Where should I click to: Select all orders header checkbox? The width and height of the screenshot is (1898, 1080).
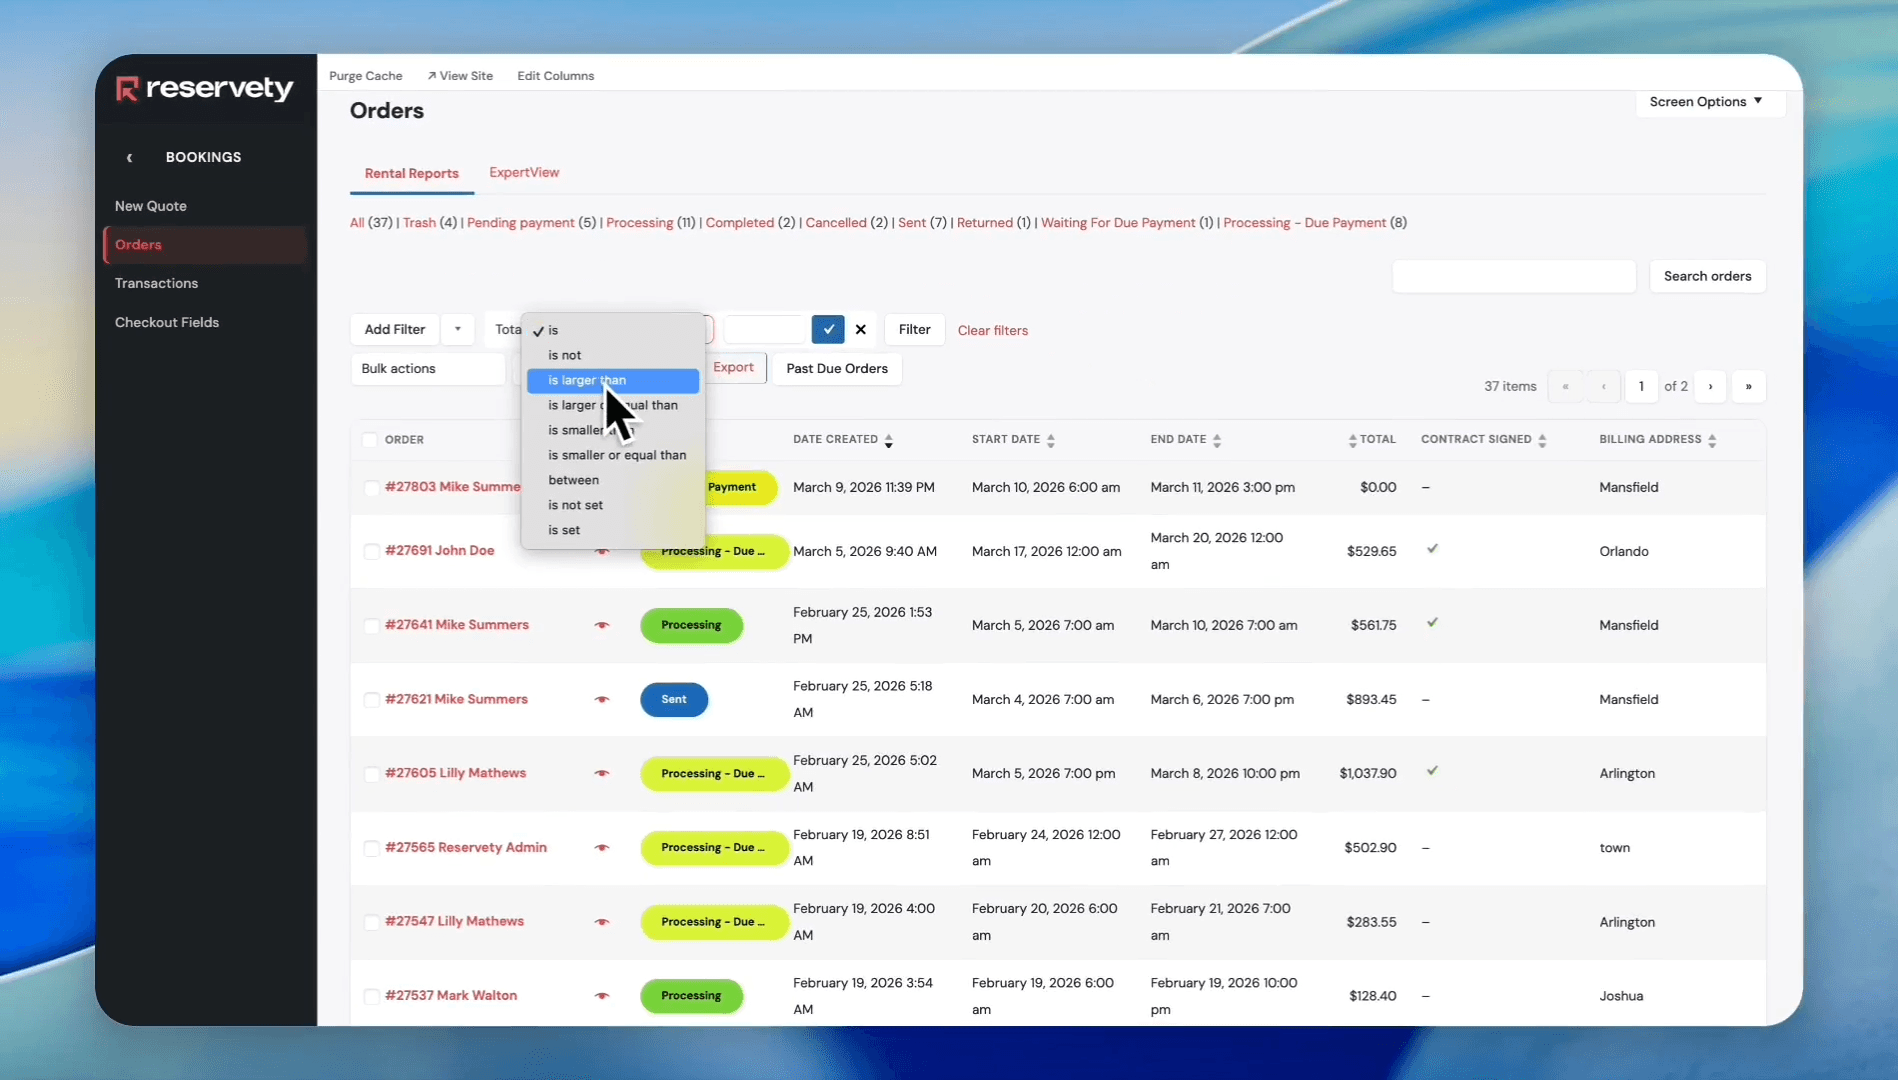pyautogui.click(x=370, y=440)
